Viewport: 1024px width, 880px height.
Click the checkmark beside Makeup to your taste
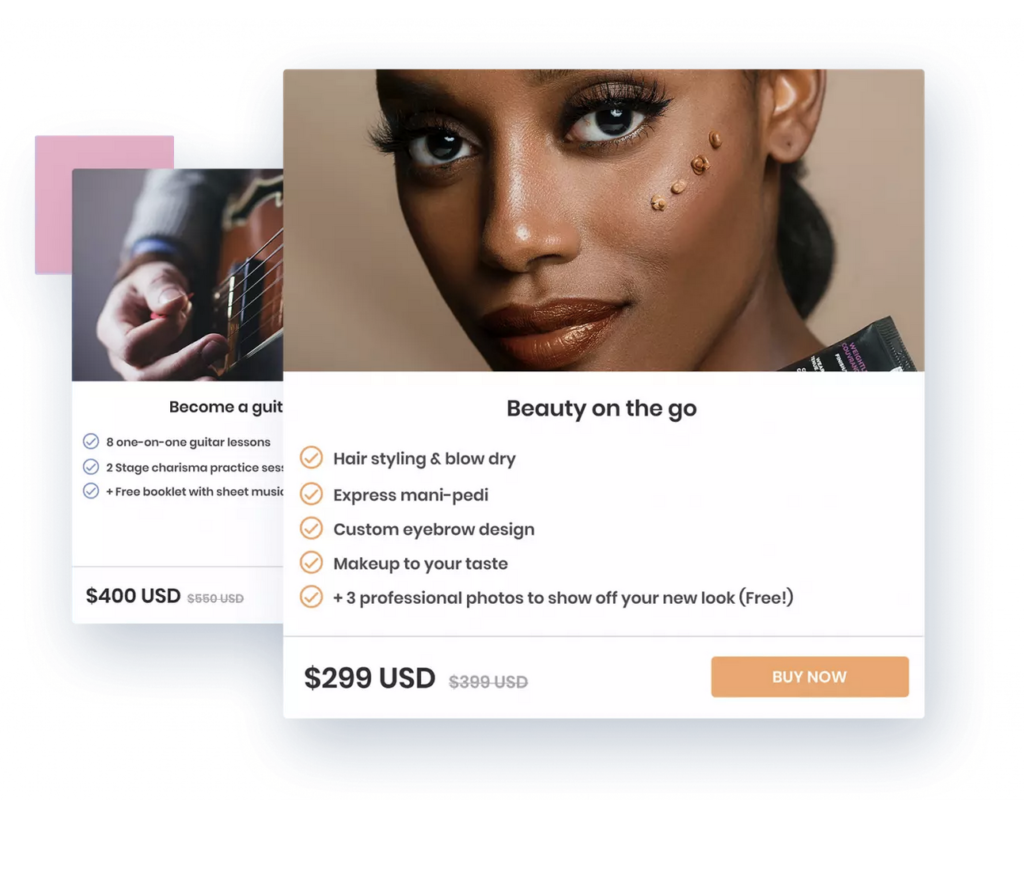coord(312,562)
